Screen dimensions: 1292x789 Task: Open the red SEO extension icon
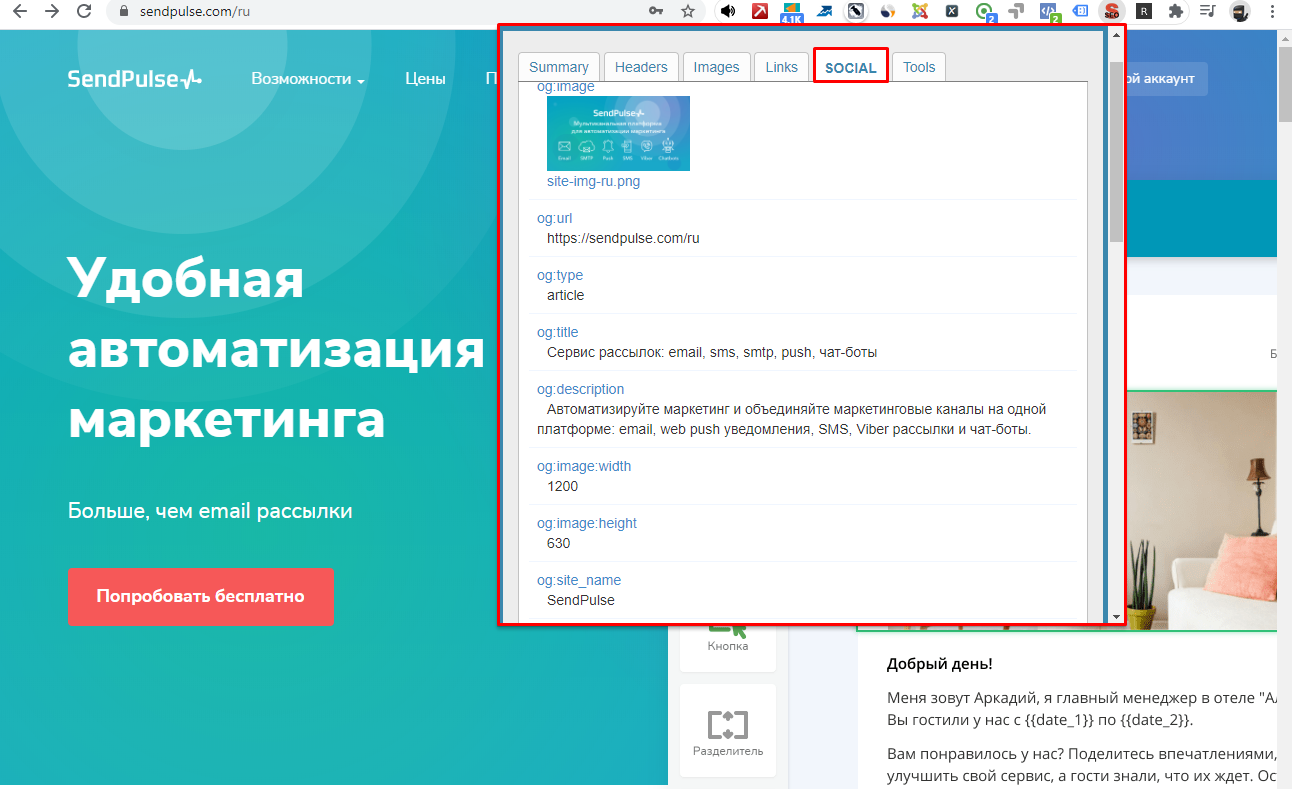pos(1111,12)
